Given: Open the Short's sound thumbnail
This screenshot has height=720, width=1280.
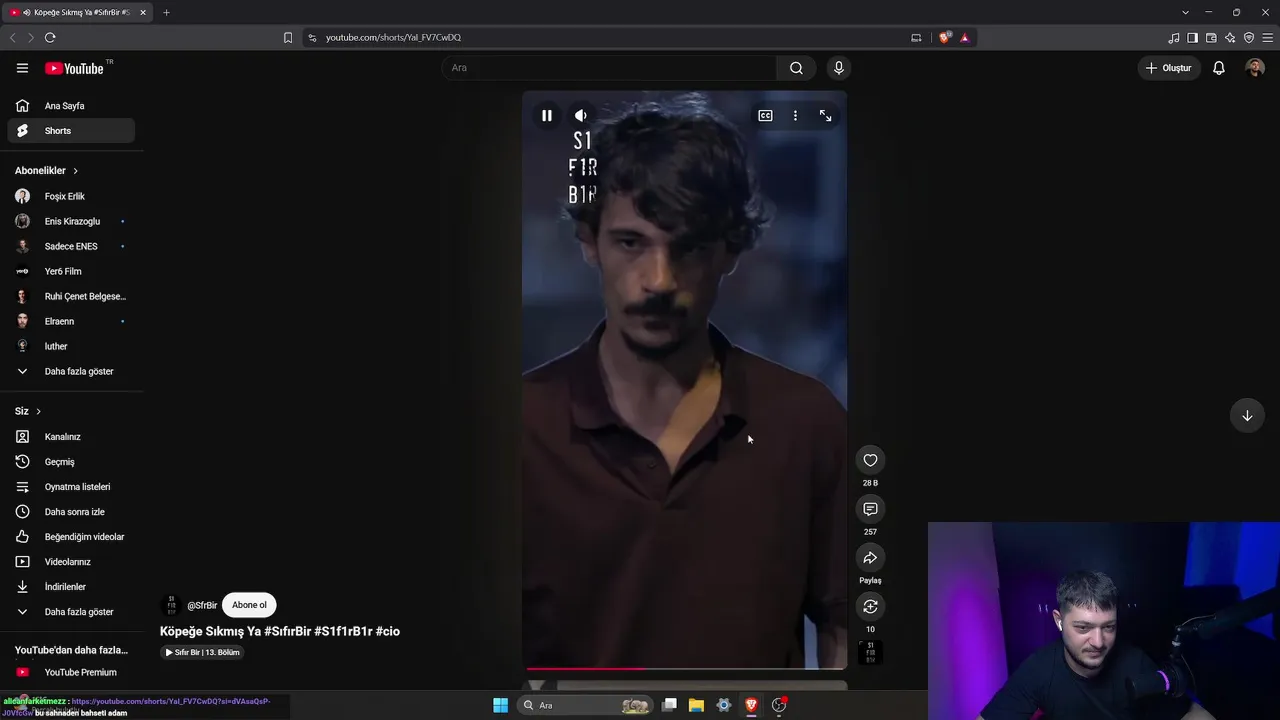Looking at the screenshot, I should coord(870,653).
